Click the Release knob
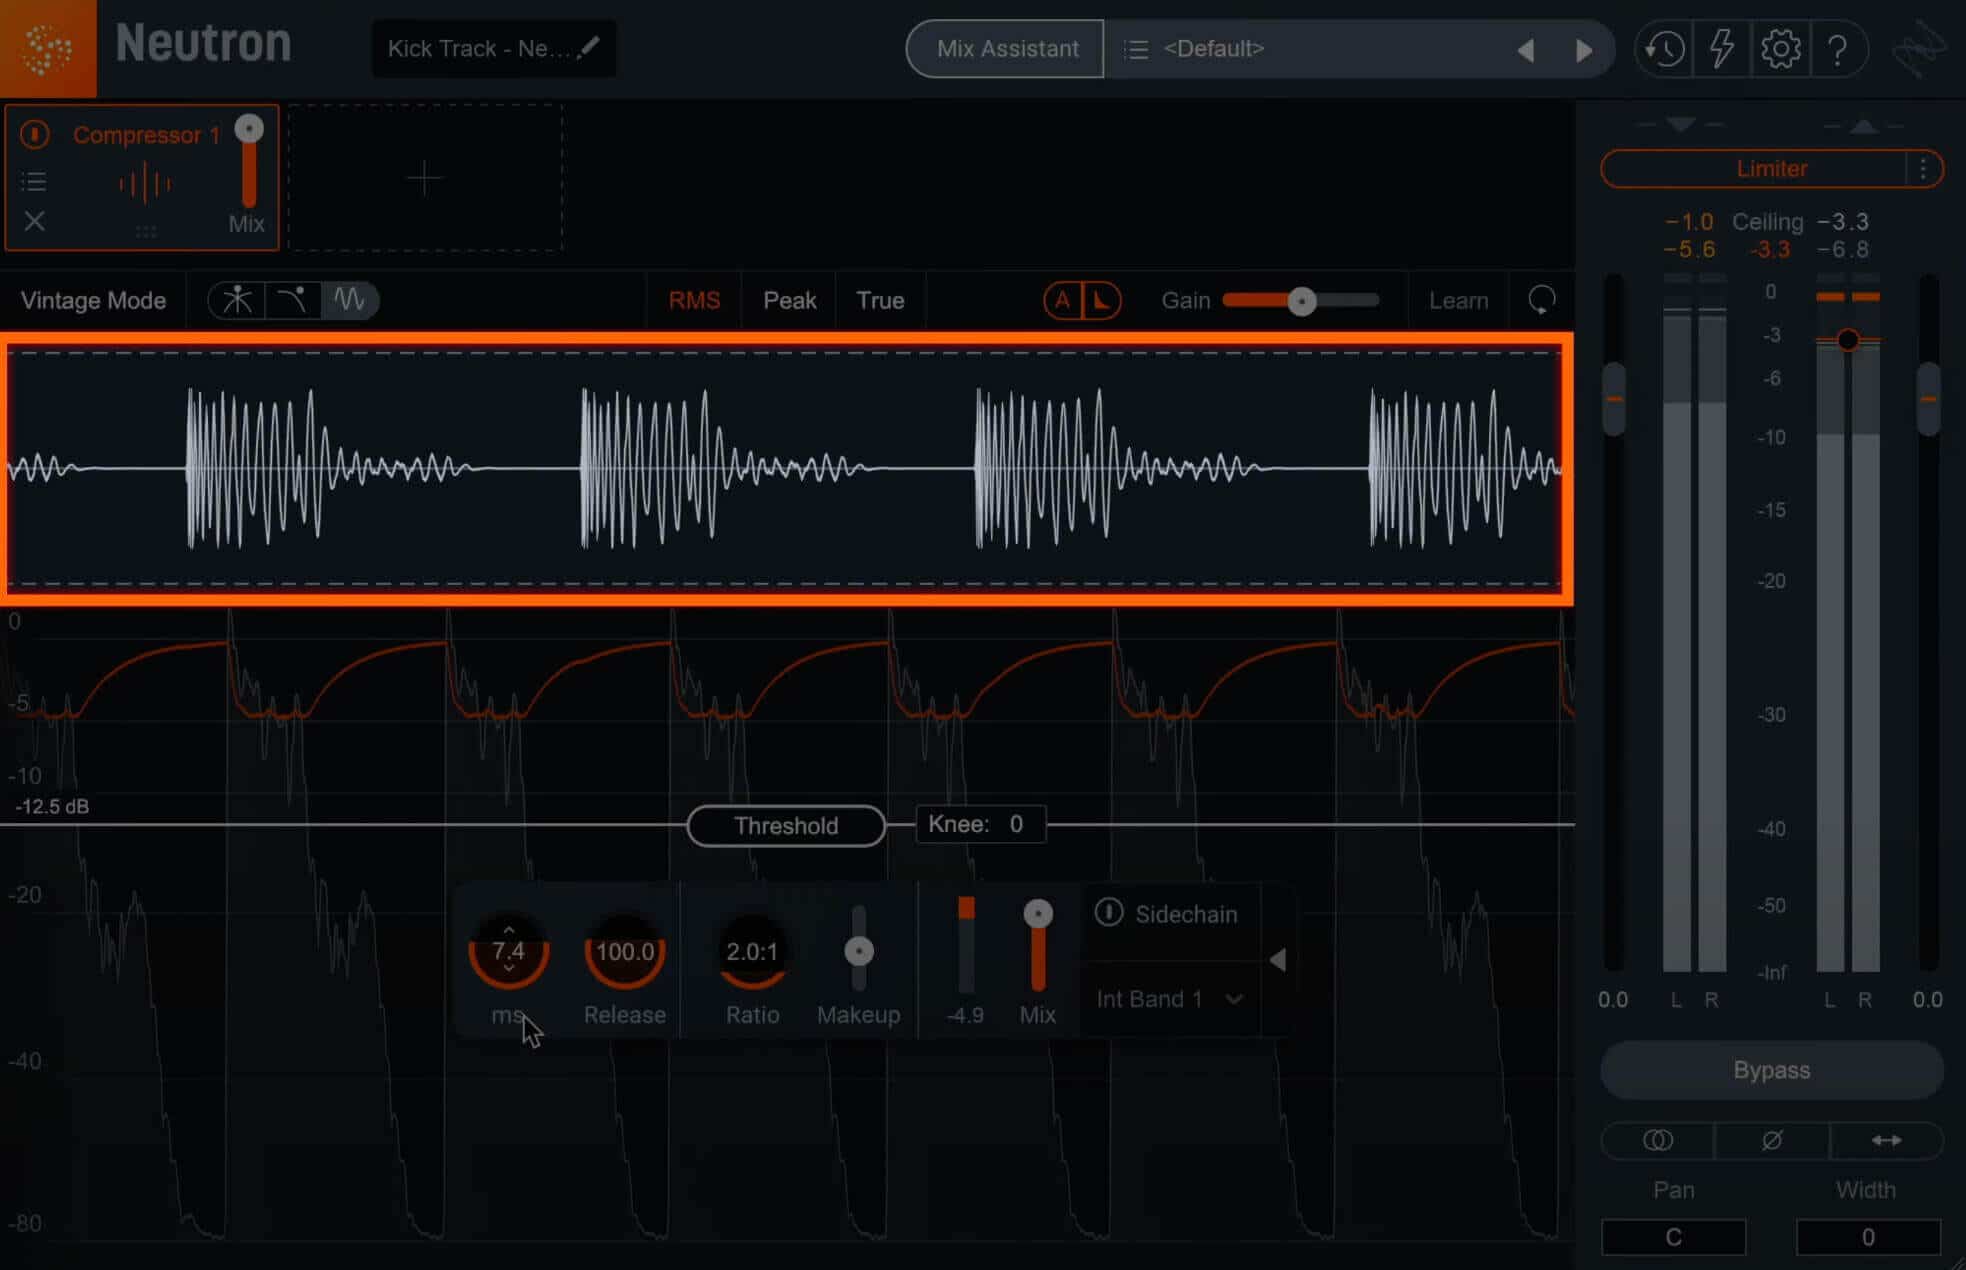Screen dimensions: 1966x1270 click(x=625, y=951)
